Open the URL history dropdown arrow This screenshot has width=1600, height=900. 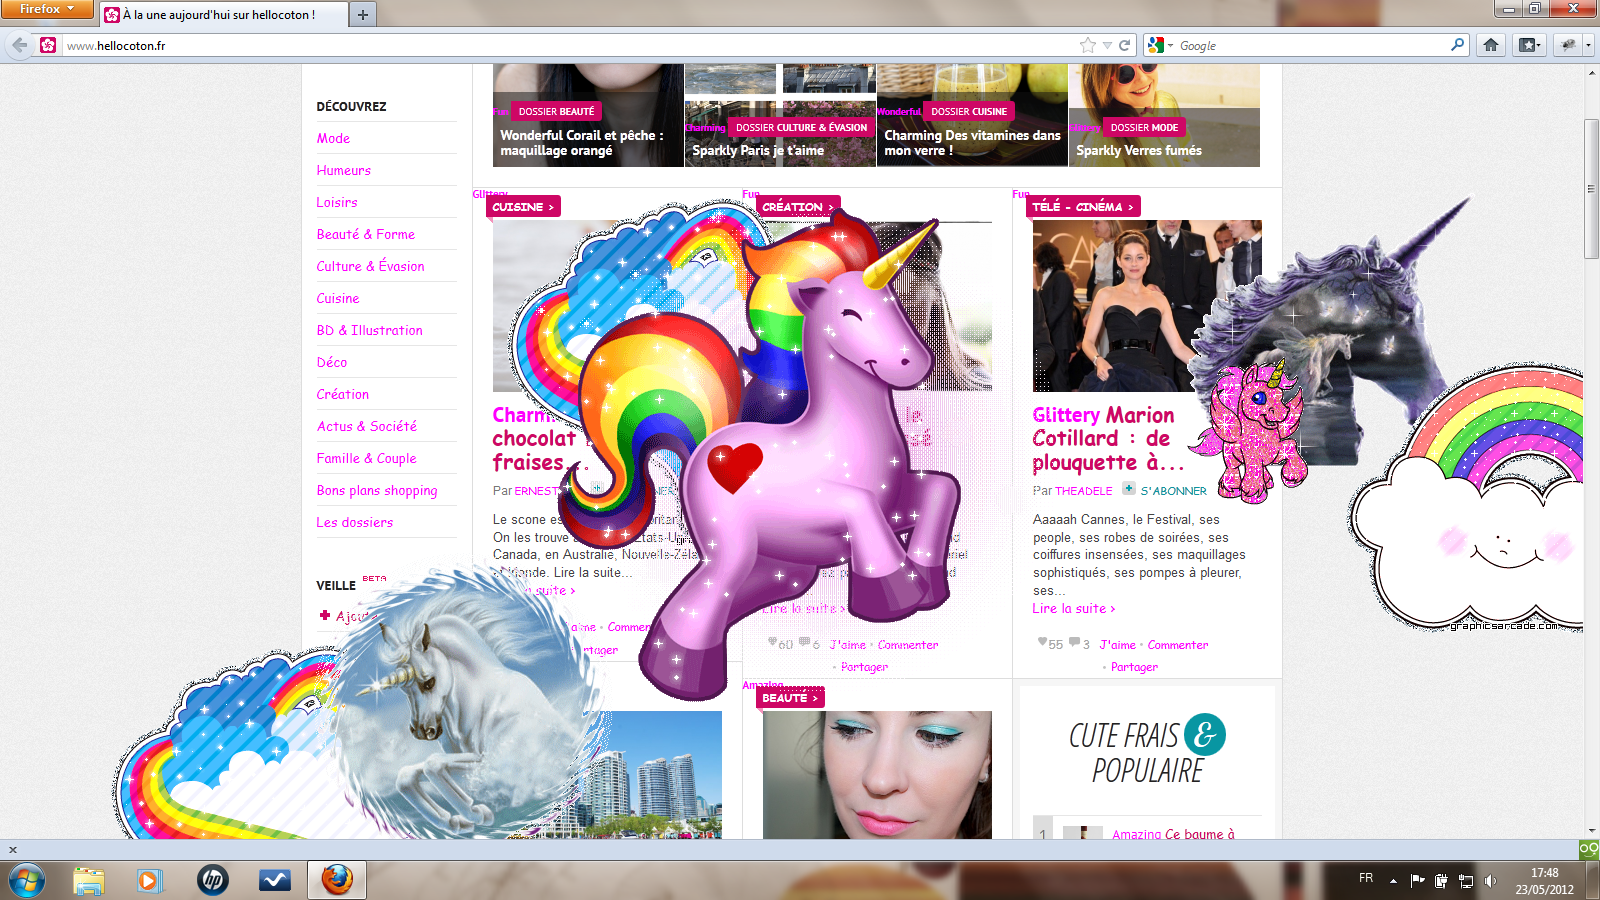(x=1107, y=45)
